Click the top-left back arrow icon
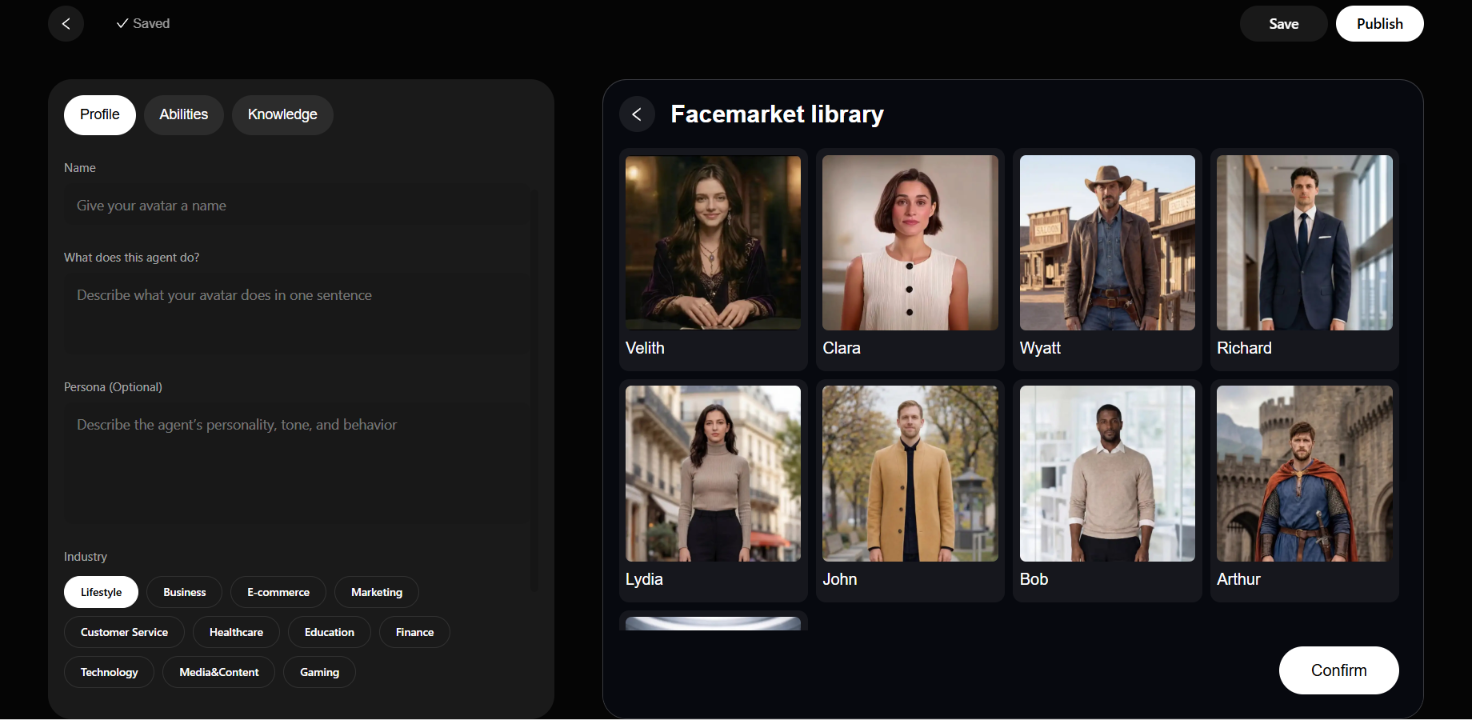The height and width of the screenshot is (720, 1472). point(66,23)
